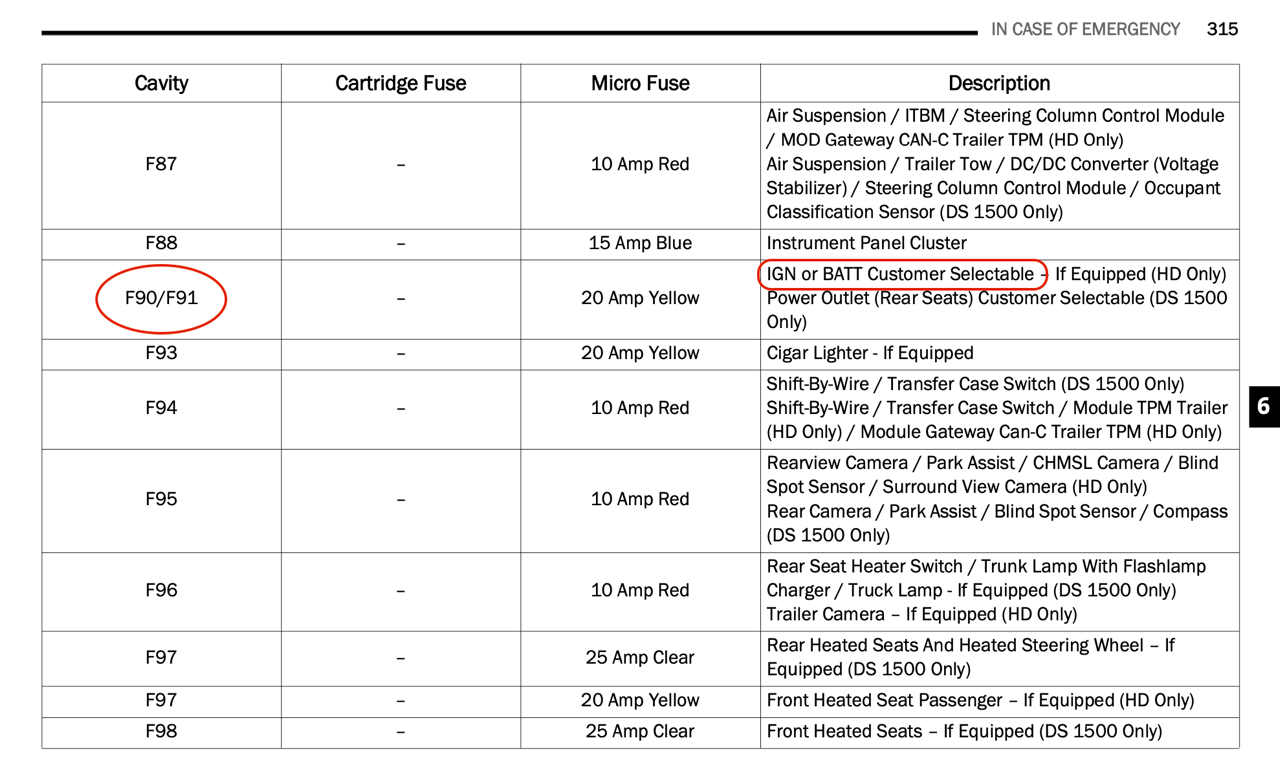
Task: Click 'Front Heated Seat Passenger – If Equipped' description
Action: pos(980,700)
